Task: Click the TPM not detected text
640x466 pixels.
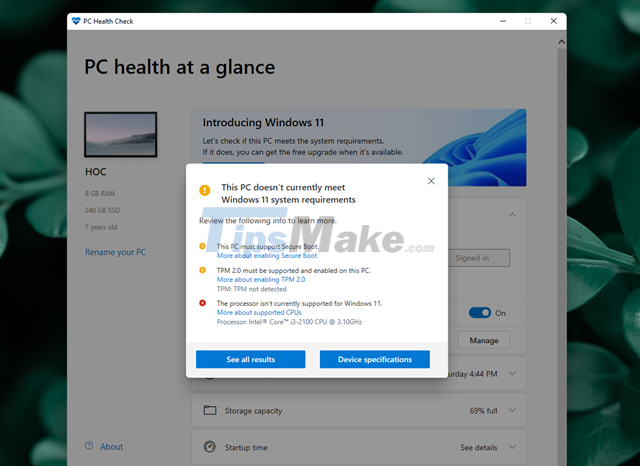Action: [251, 289]
